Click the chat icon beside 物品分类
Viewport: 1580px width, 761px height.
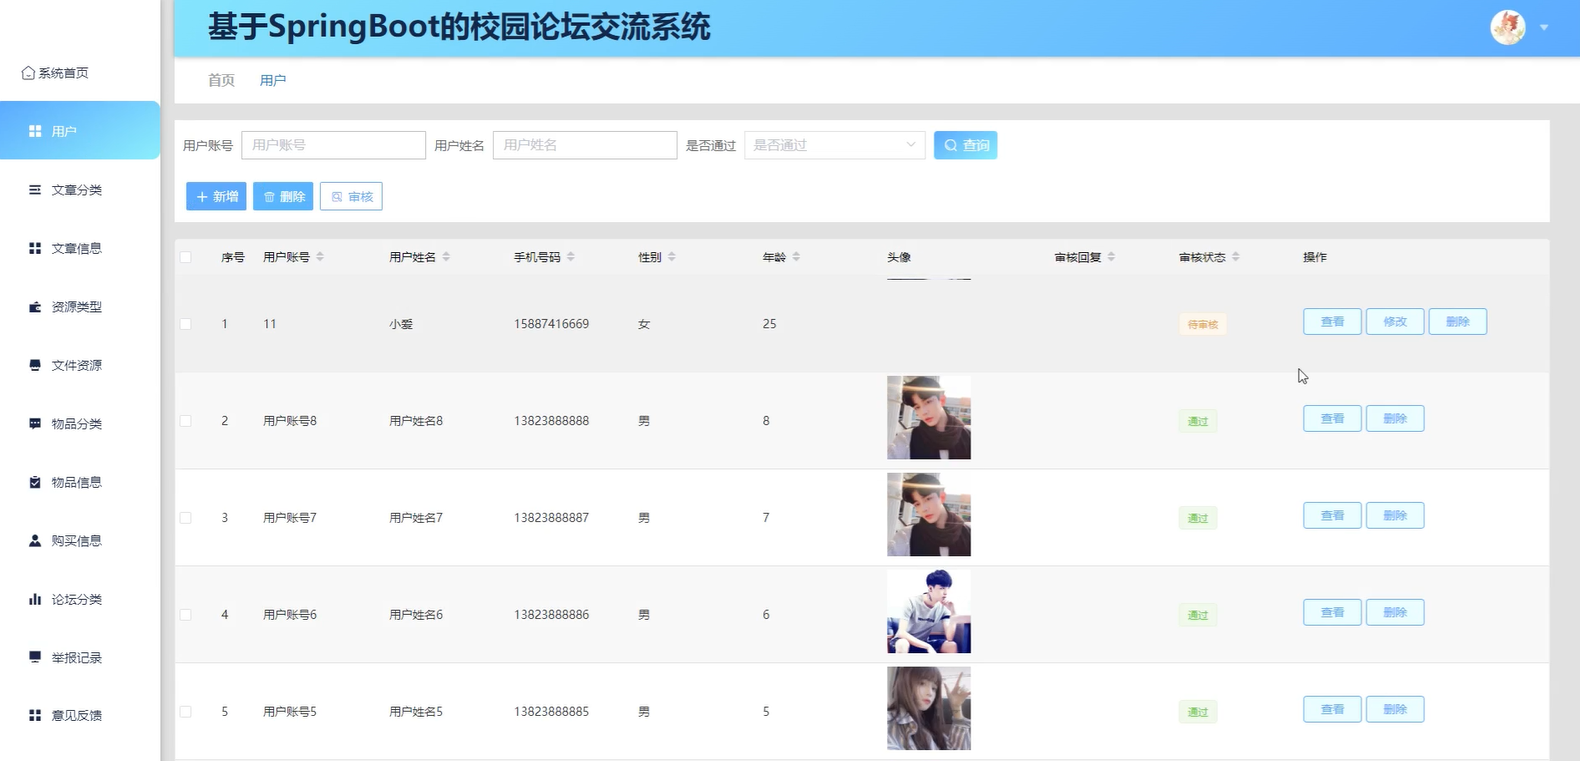click(x=35, y=424)
